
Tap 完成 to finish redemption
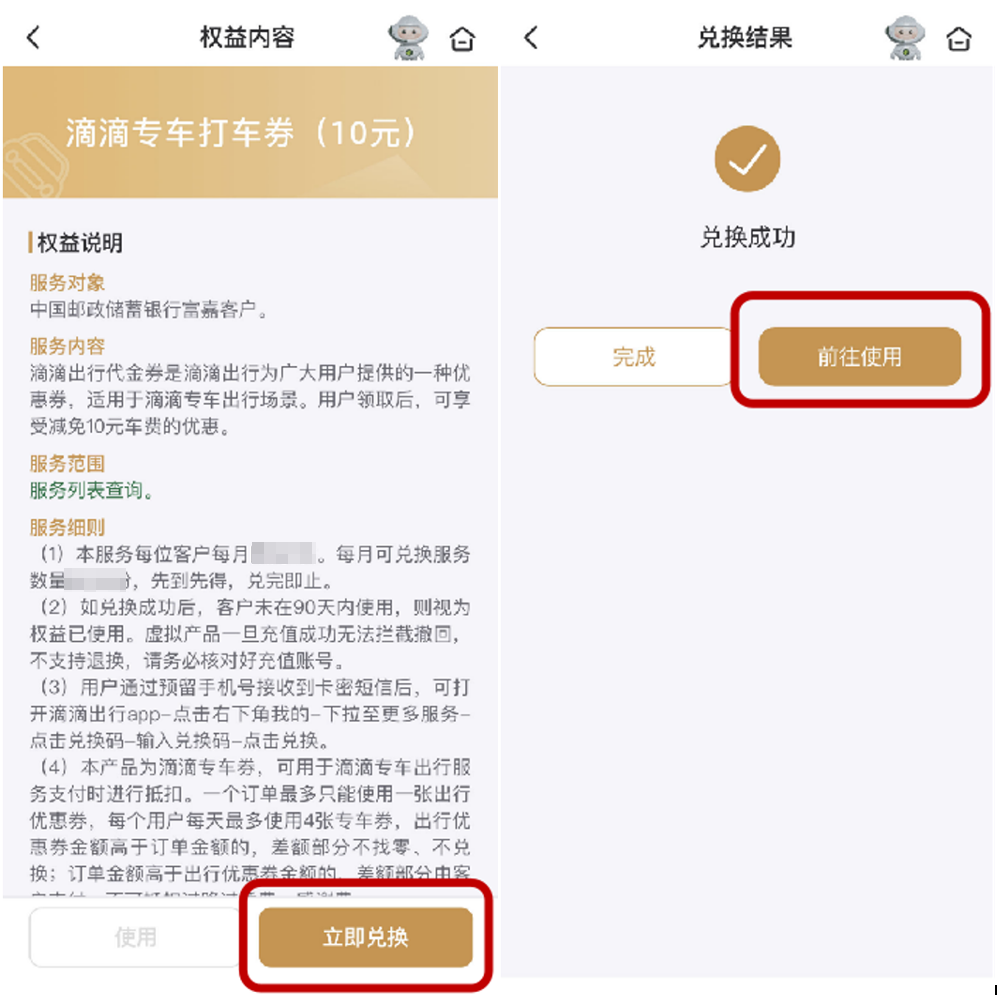633,357
